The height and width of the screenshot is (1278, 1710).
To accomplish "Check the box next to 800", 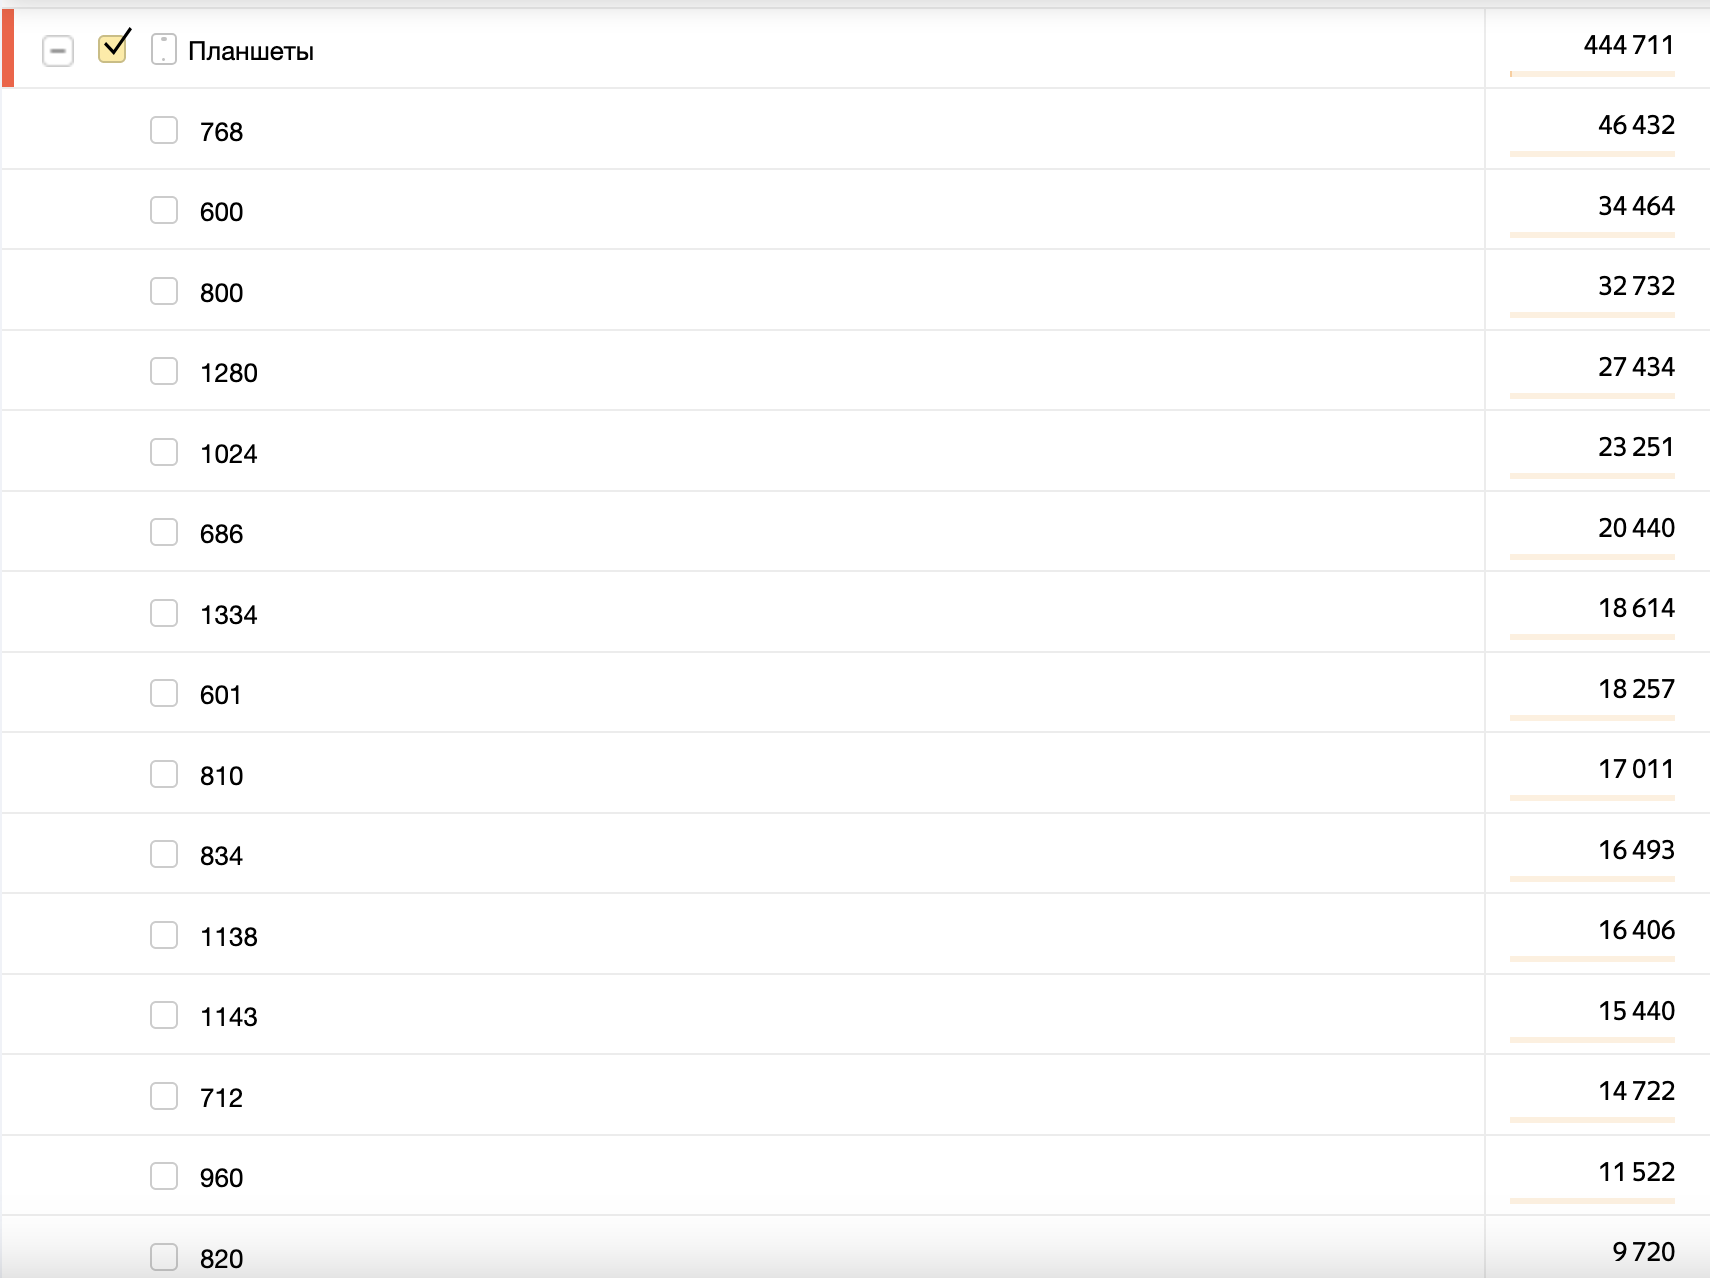I will (x=164, y=291).
